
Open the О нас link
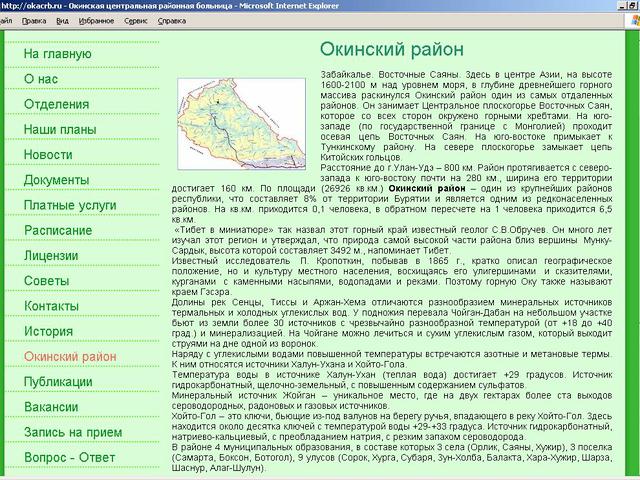pyautogui.click(x=41, y=79)
